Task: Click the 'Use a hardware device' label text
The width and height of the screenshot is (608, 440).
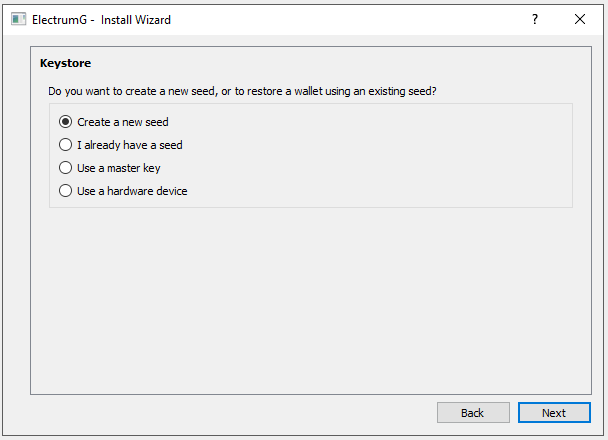Action: (132, 191)
